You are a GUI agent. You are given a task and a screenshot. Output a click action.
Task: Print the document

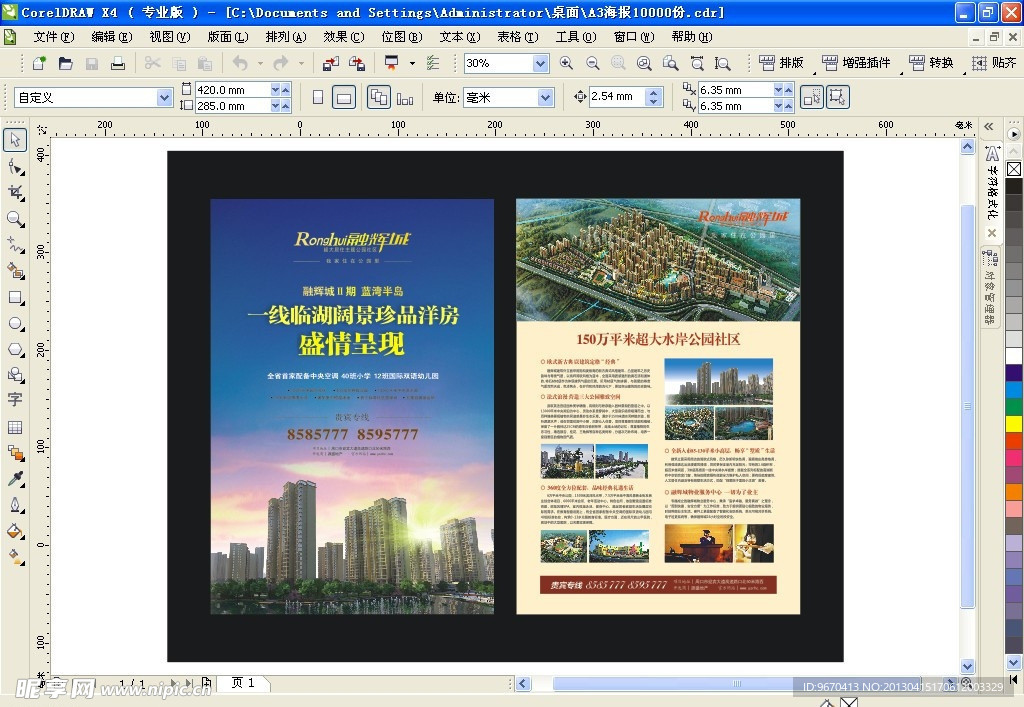click(x=118, y=63)
